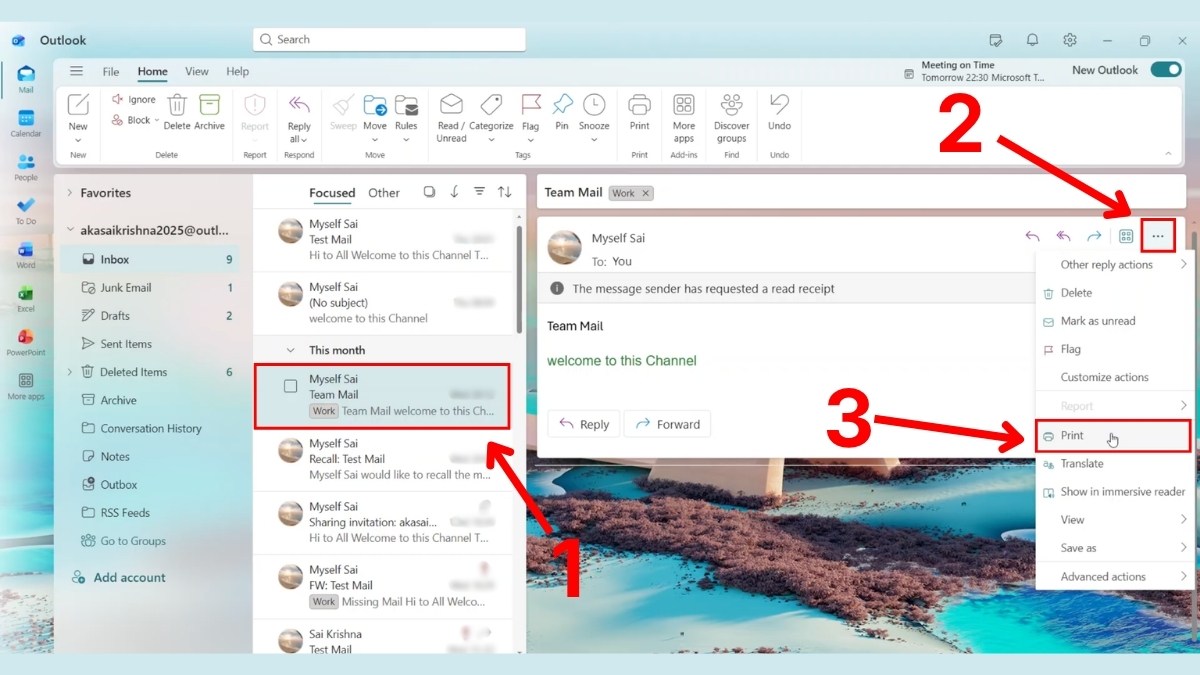
Task: Click the Move folder ribbon icon
Action: point(375,104)
